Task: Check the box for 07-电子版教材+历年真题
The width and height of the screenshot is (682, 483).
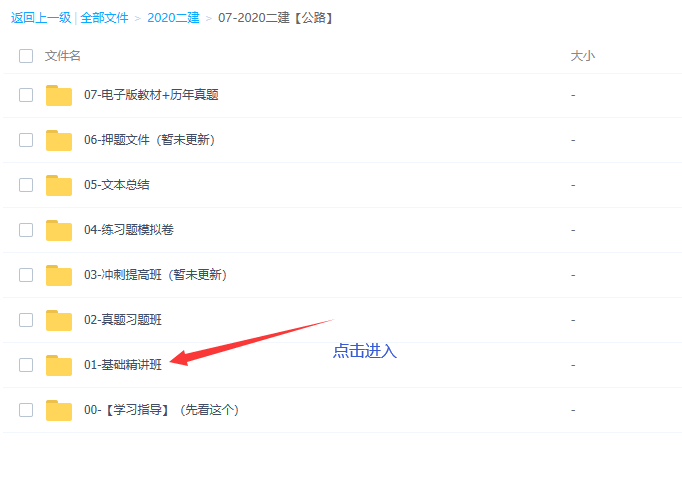Action: coord(26,95)
